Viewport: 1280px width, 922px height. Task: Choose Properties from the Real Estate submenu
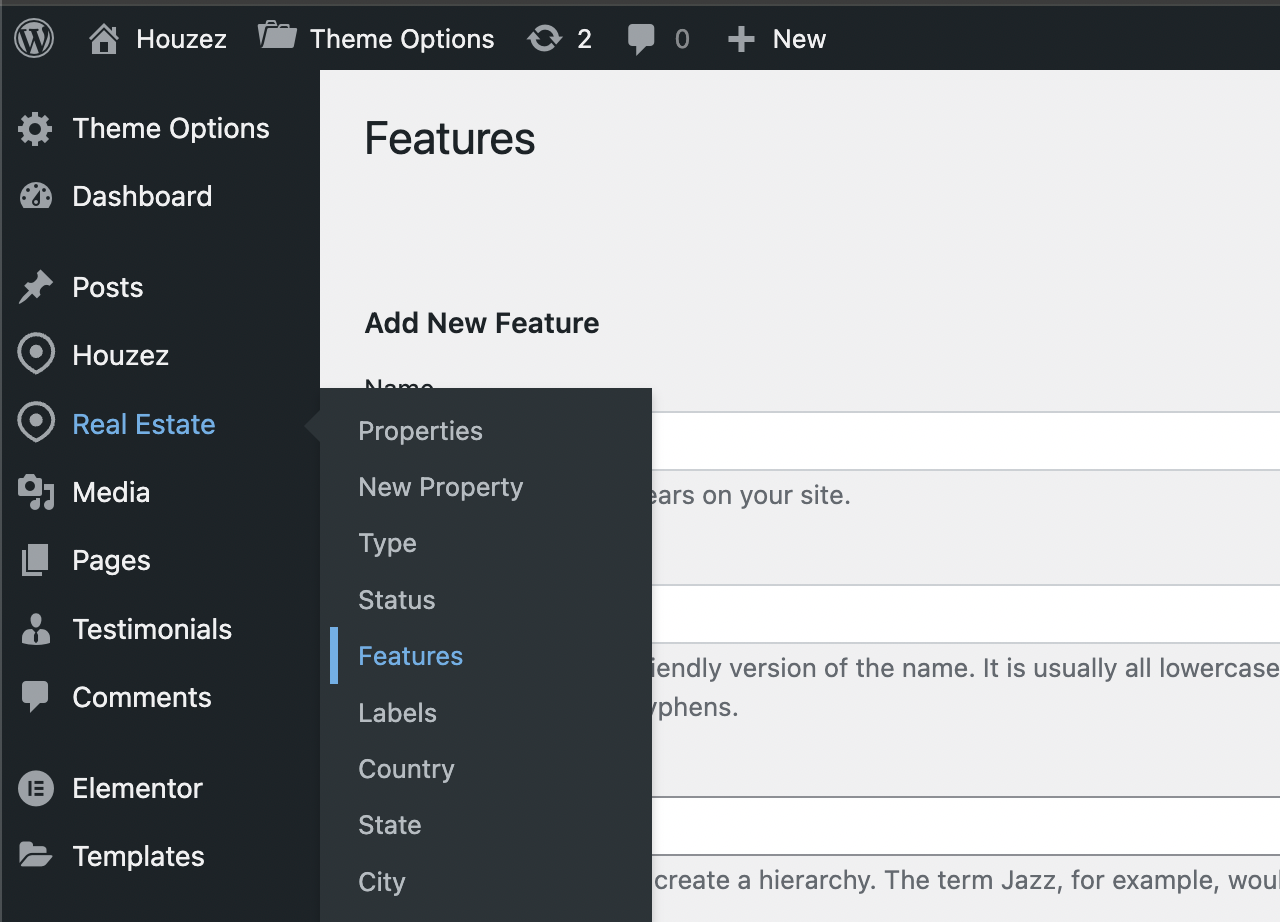point(421,431)
